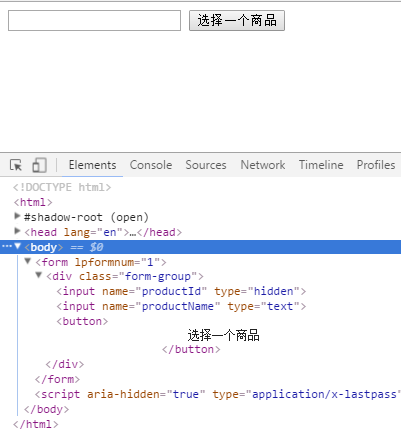
Task: Select the closing </form> tag
Action: pyautogui.click(x=57, y=379)
